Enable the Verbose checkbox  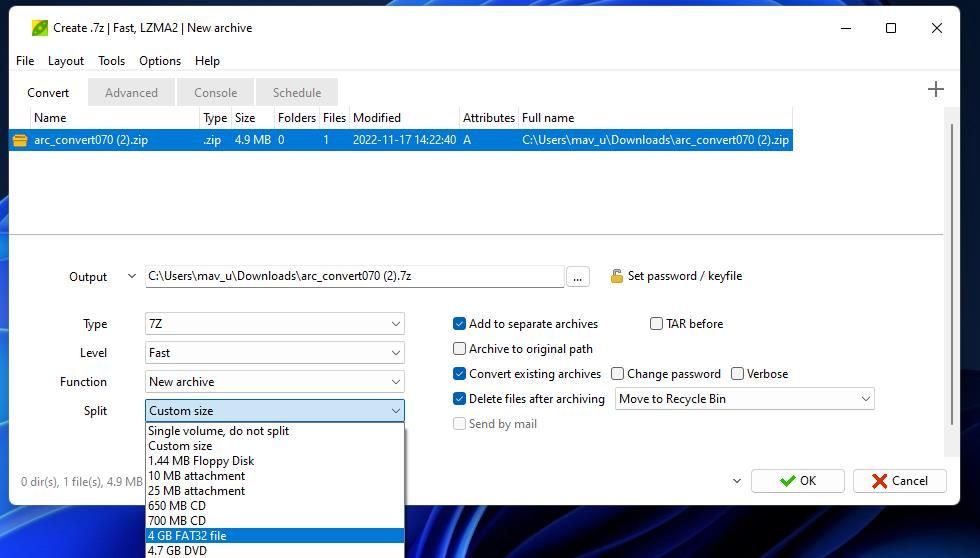pyautogui.click(x=738, y=374)
